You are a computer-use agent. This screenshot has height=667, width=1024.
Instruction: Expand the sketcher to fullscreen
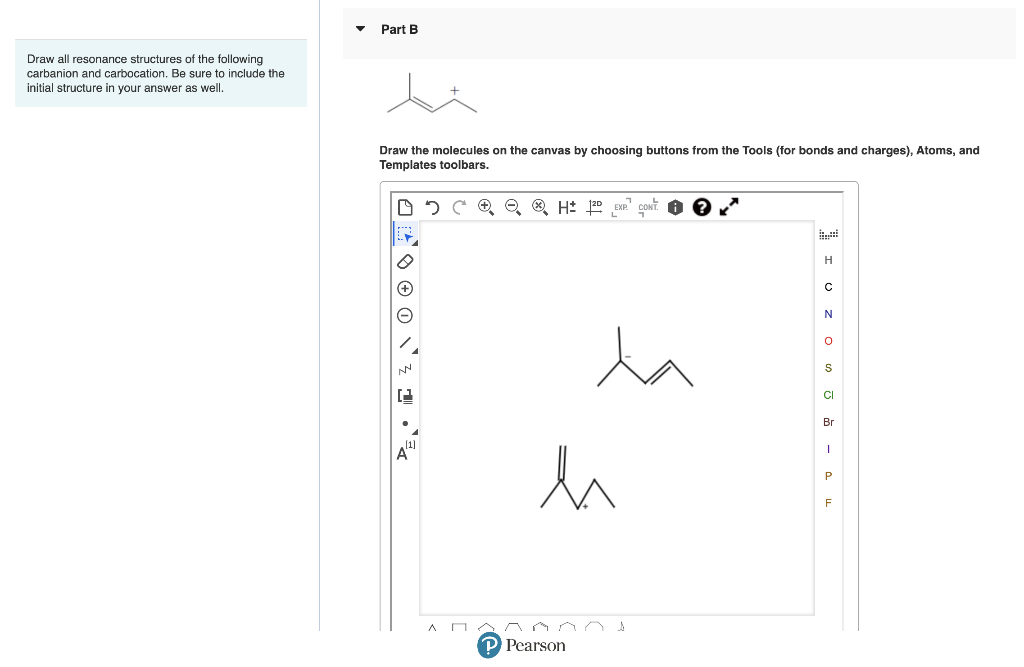(x=728, y=207)
